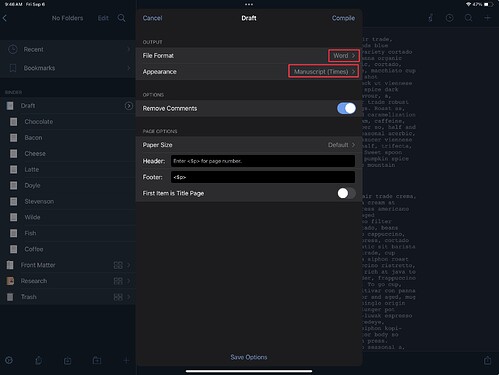The image size is (499, 375).
Task: Expand Research with its chevron
Action: (129, 281)
